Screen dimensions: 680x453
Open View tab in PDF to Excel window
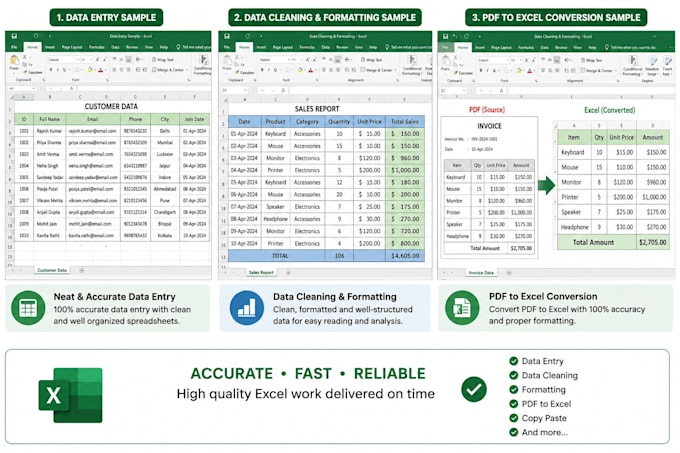click(578, 47)
